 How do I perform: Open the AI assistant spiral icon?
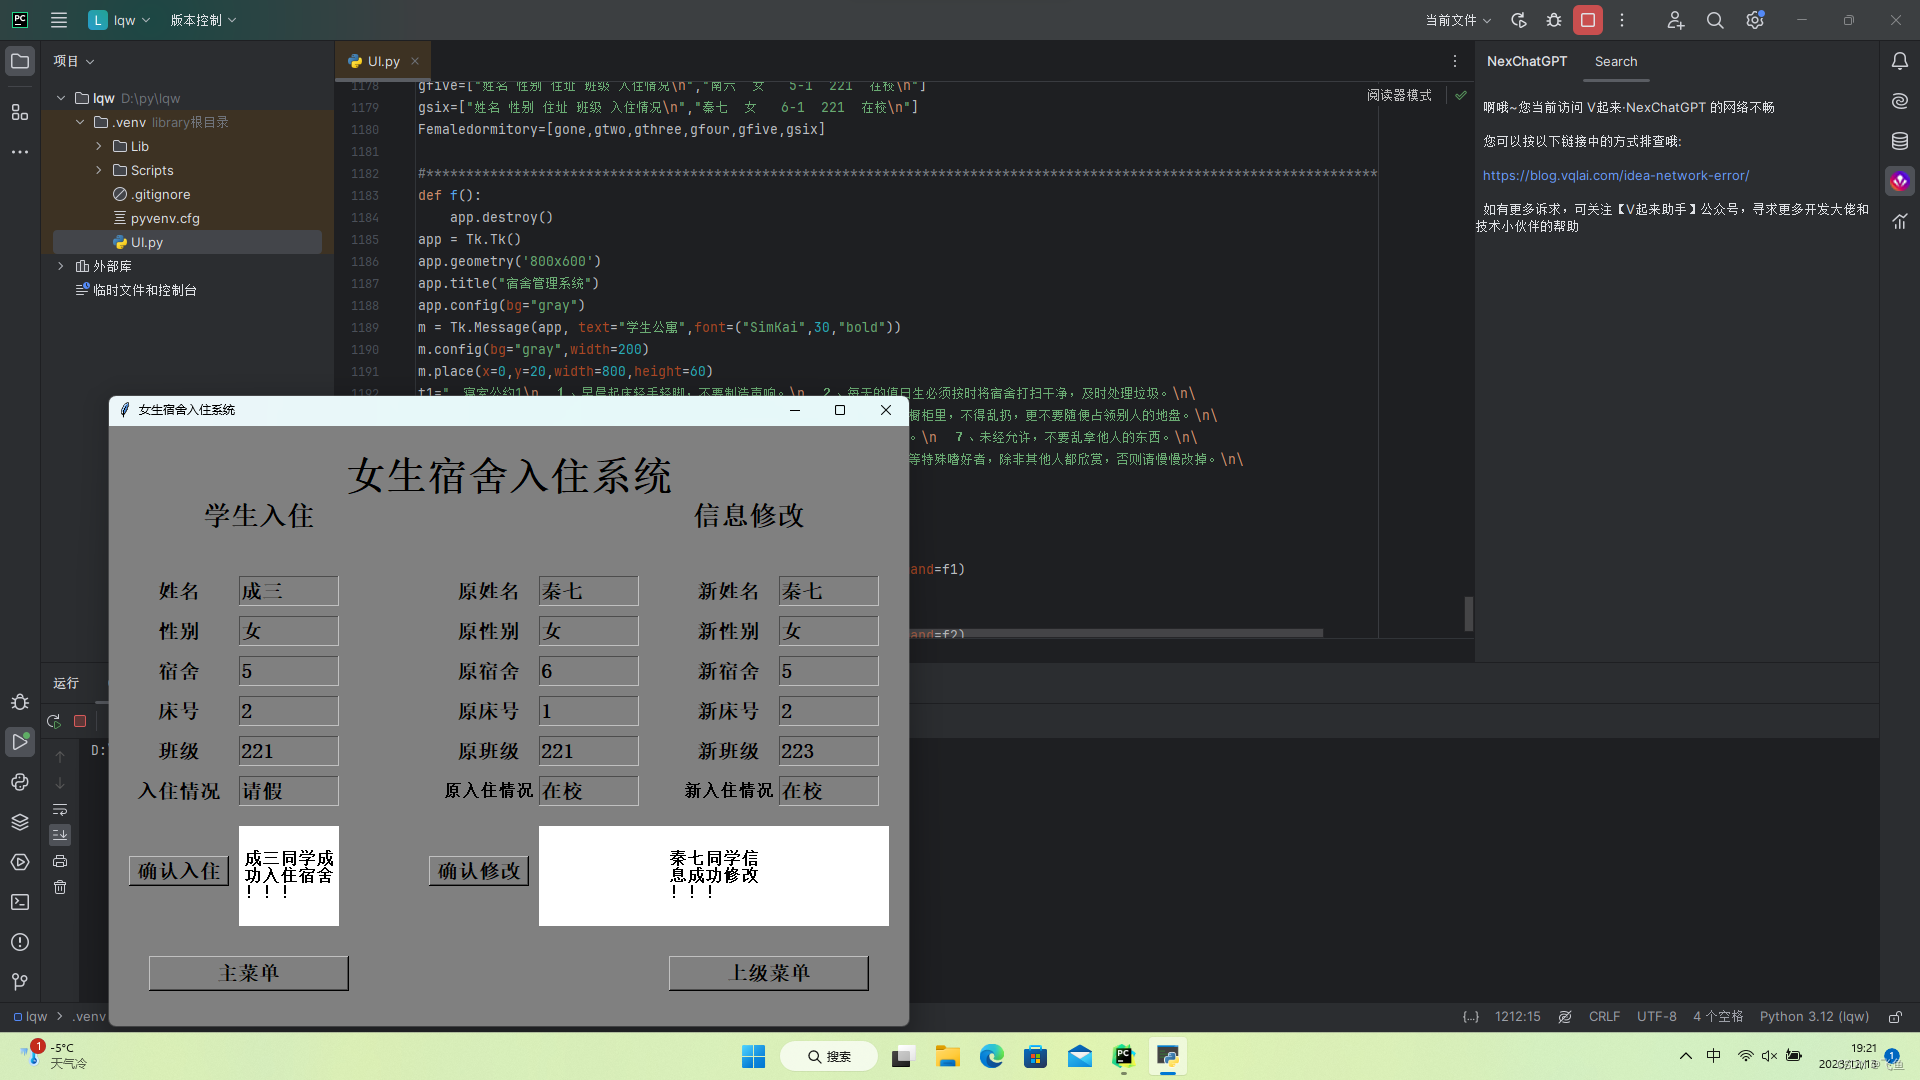coord(1900,101)
